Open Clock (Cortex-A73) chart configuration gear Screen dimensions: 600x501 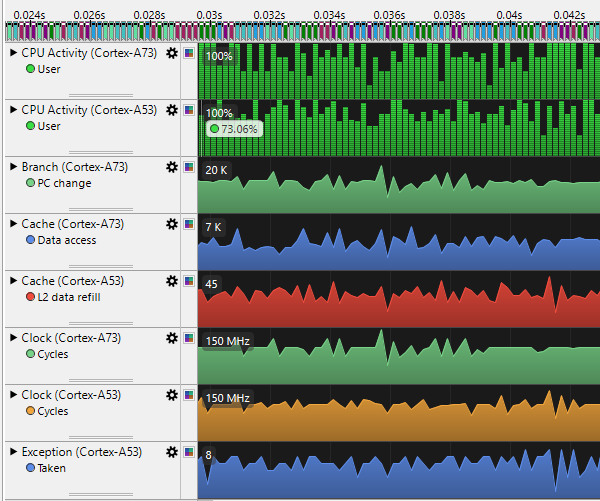(172, 338)
